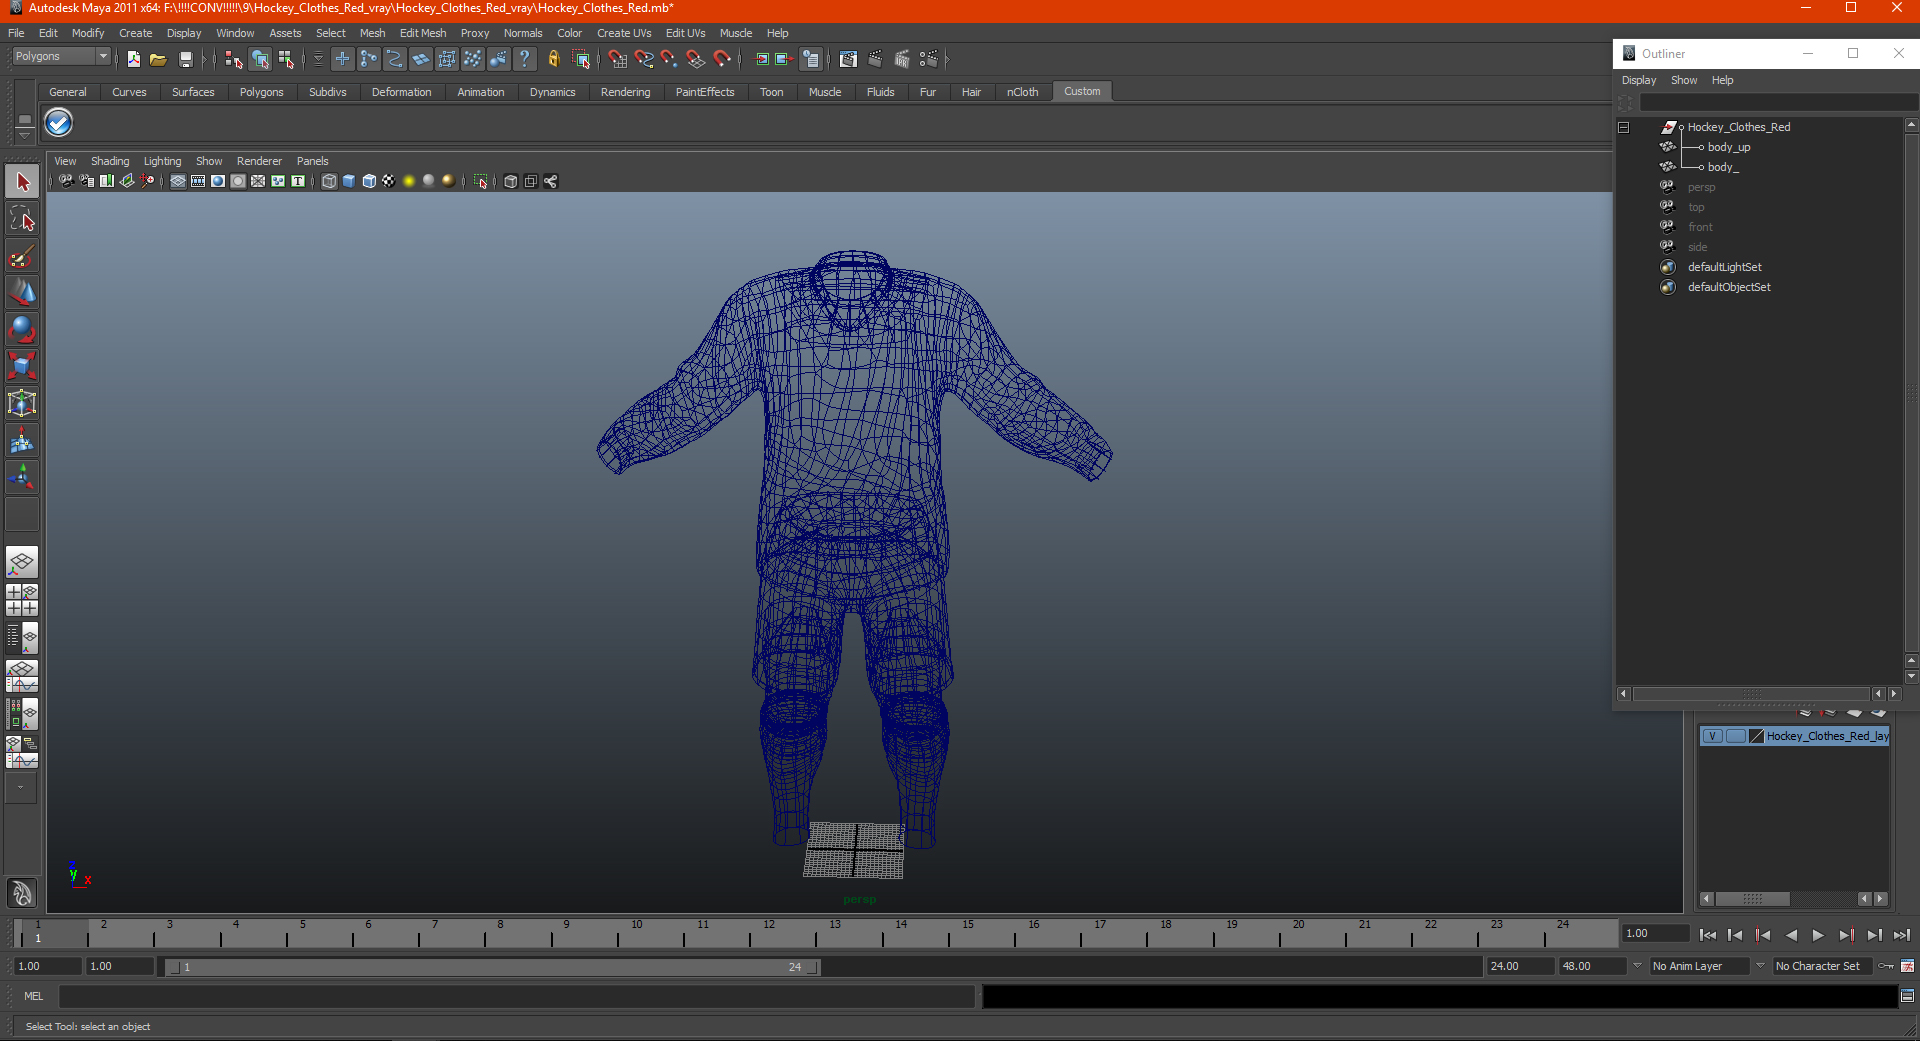Toggle wireframe on shaded in viewport

point(369,181)
